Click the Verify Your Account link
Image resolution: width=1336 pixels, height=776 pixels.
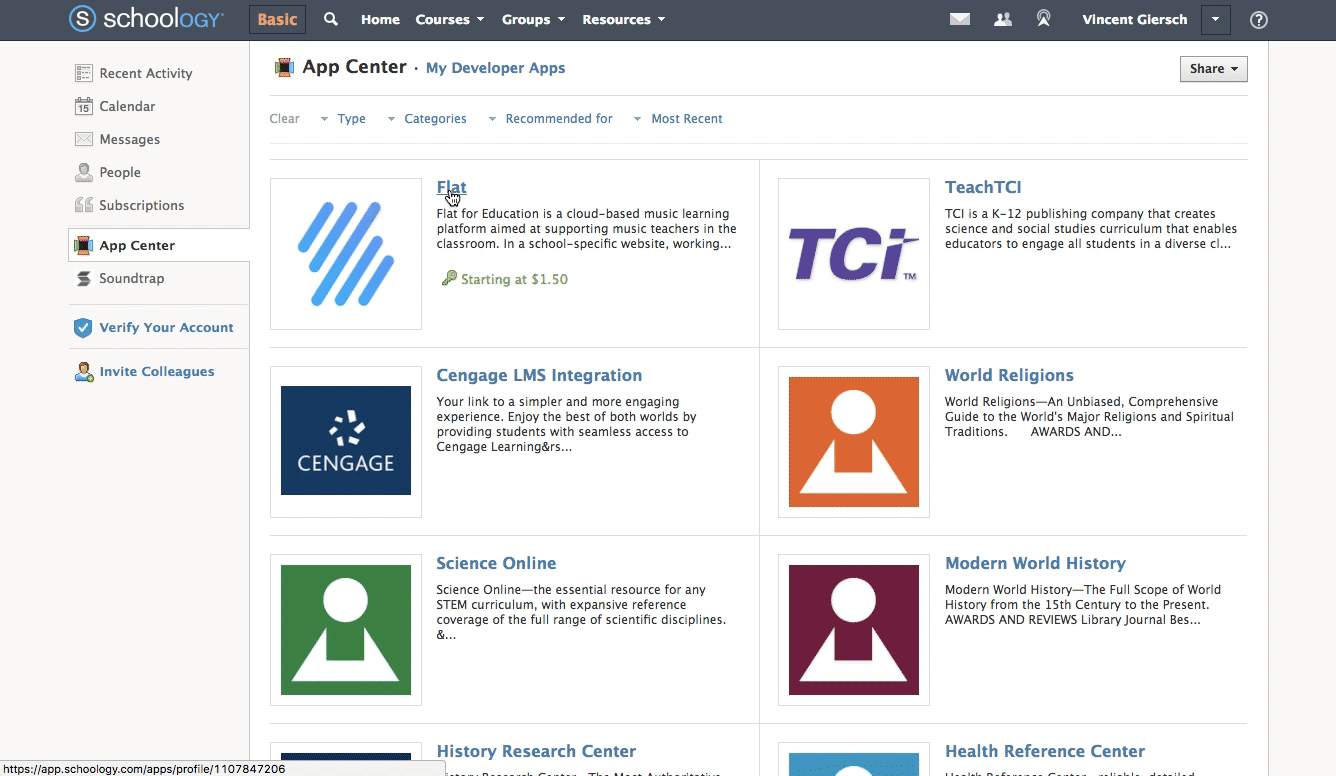166,327
